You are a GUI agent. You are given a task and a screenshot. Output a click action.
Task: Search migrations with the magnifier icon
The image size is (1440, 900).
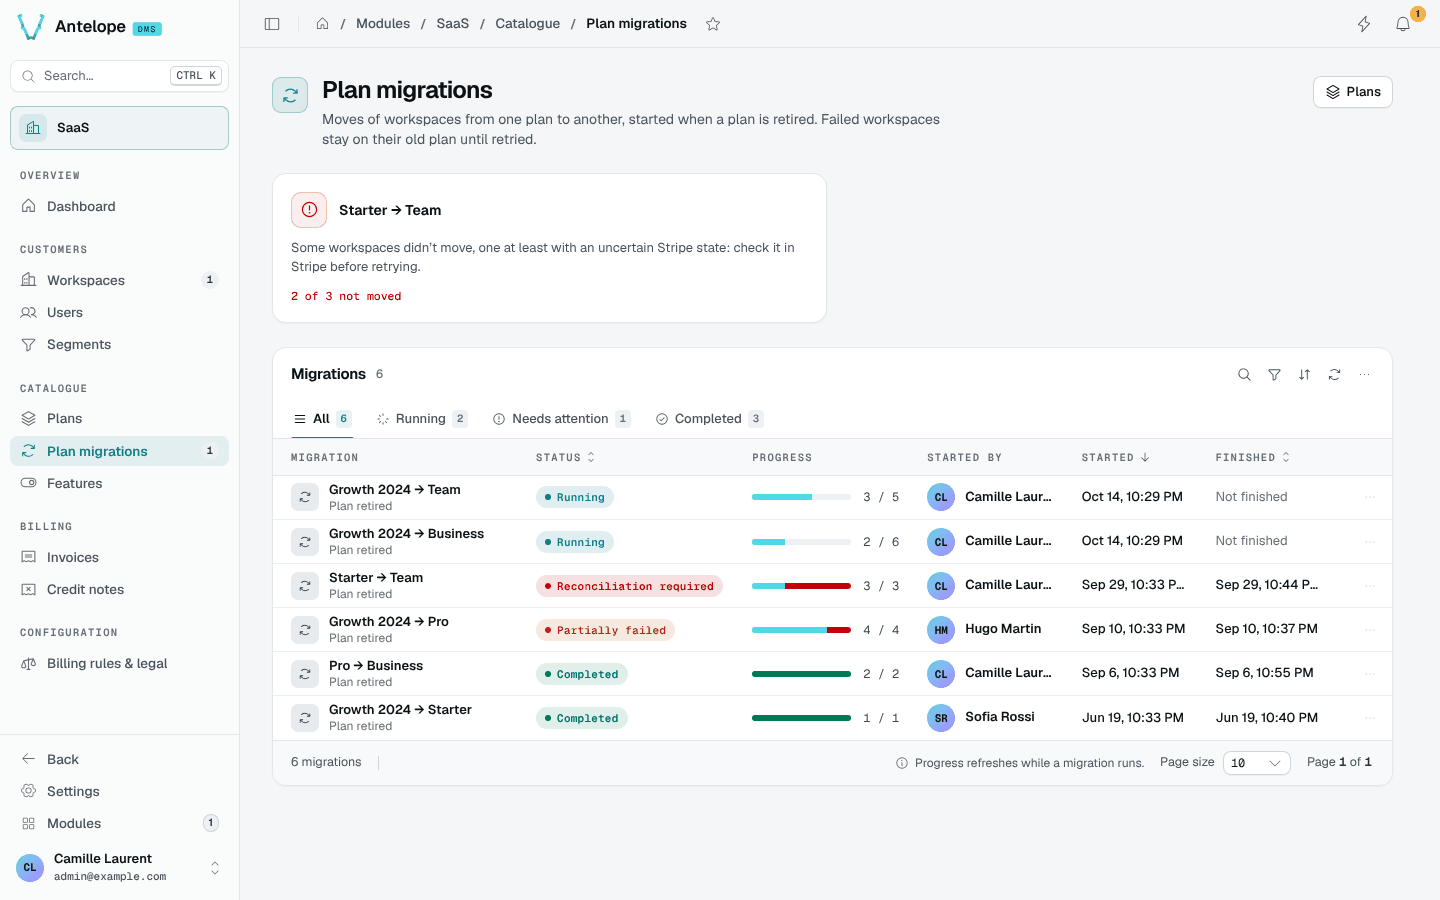1244,374
